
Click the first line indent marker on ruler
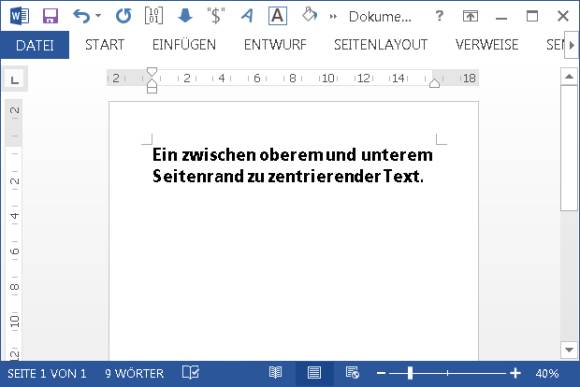(x=152, y=72)
